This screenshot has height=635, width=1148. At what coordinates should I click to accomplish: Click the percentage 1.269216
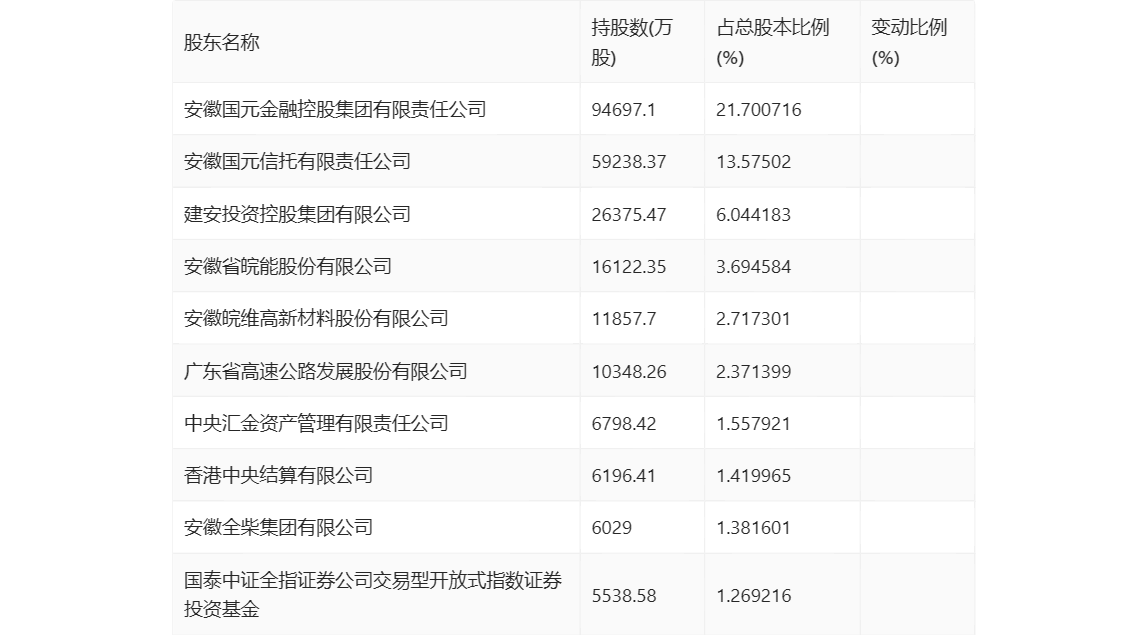coord(753,595)
